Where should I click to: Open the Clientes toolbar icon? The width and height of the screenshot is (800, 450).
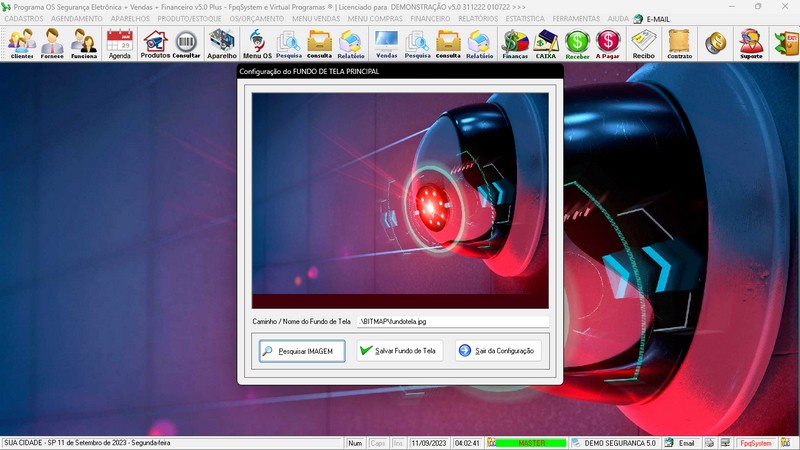point(22,44)
